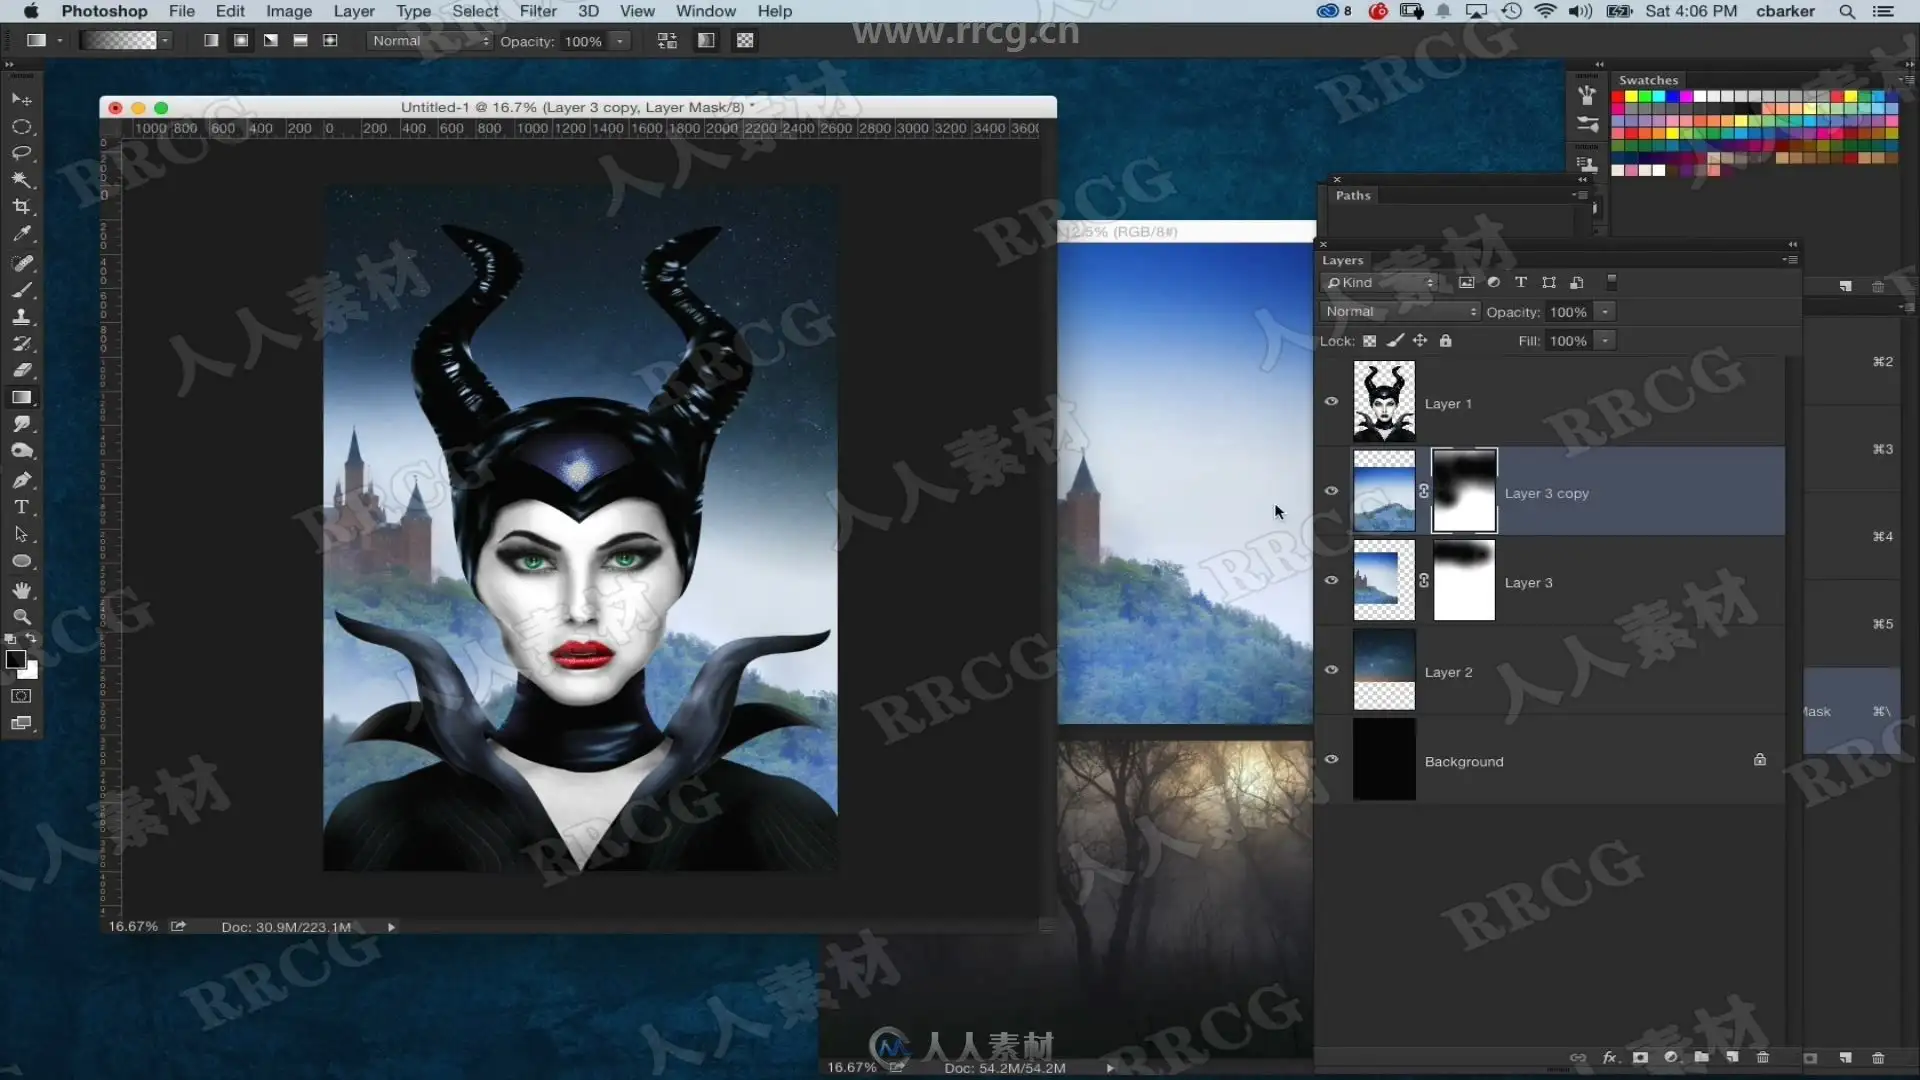This screenshot has height=1080, width=1920.
Task: Hide Layer 3 copy with eye icon
Action: tap(1331, 491)
